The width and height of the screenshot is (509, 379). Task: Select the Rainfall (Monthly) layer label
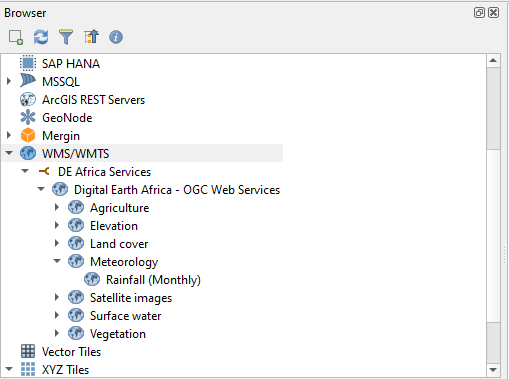(153, 280)
